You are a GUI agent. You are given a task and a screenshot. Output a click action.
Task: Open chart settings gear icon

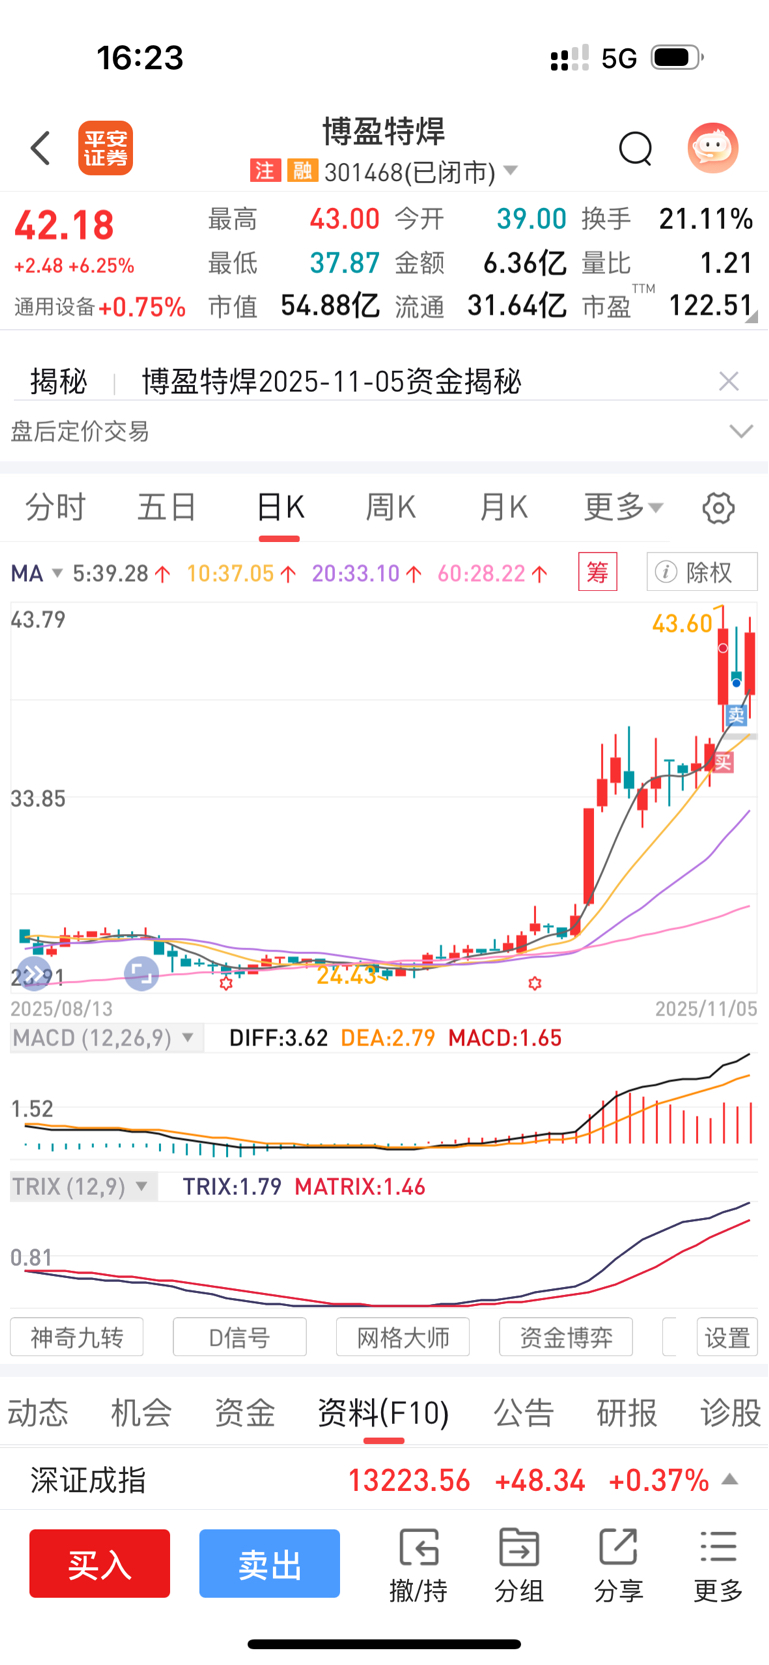(x=718, y=508)
